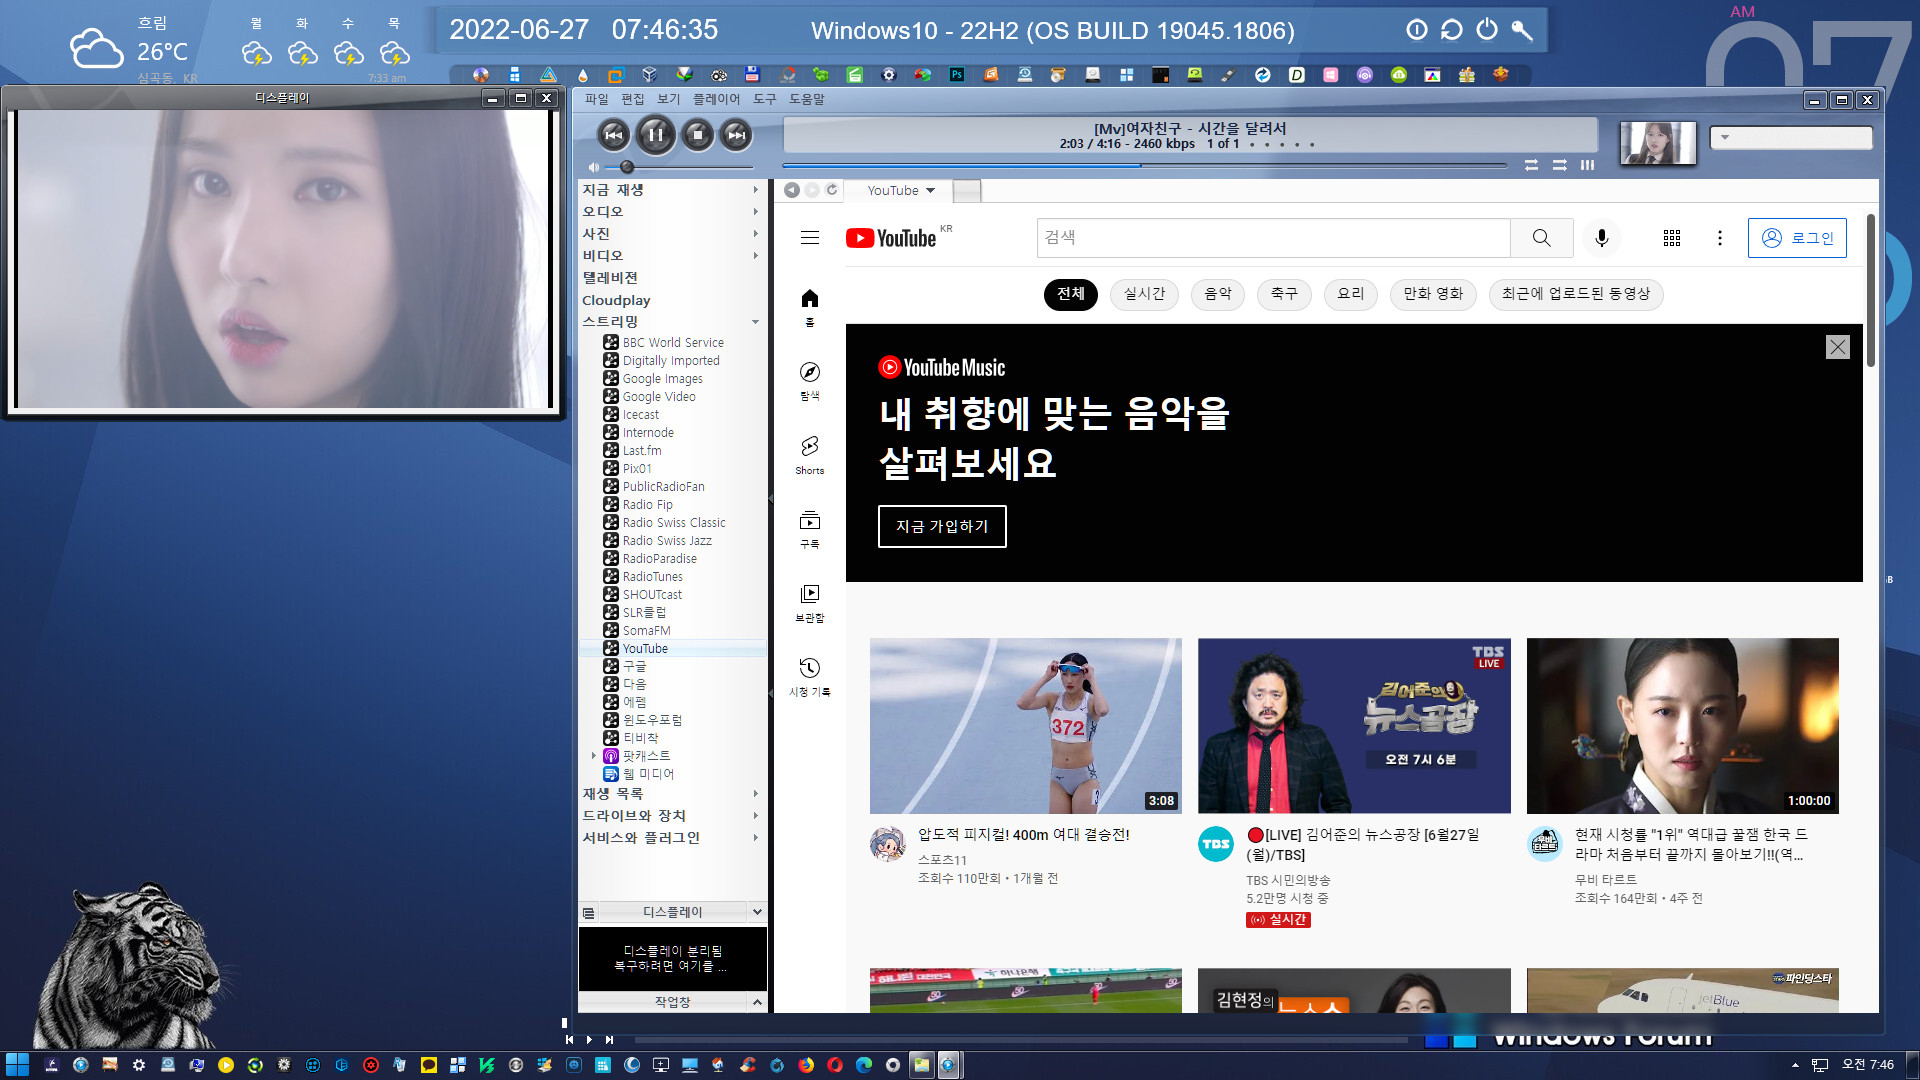Viewport: 1920px width, 1080px height.
Task: Open the 플레이어 menu
Action: 716,99
